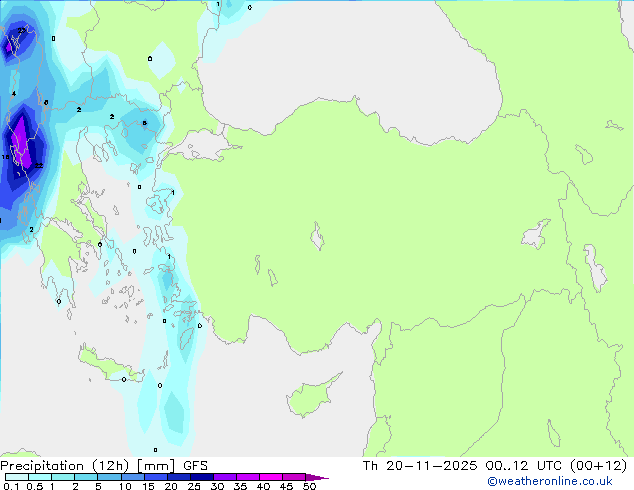Click the 30–35 mm purple legend swatch
Image resolution: width=634 pixels, height=490 pixels.
(225, 477)
